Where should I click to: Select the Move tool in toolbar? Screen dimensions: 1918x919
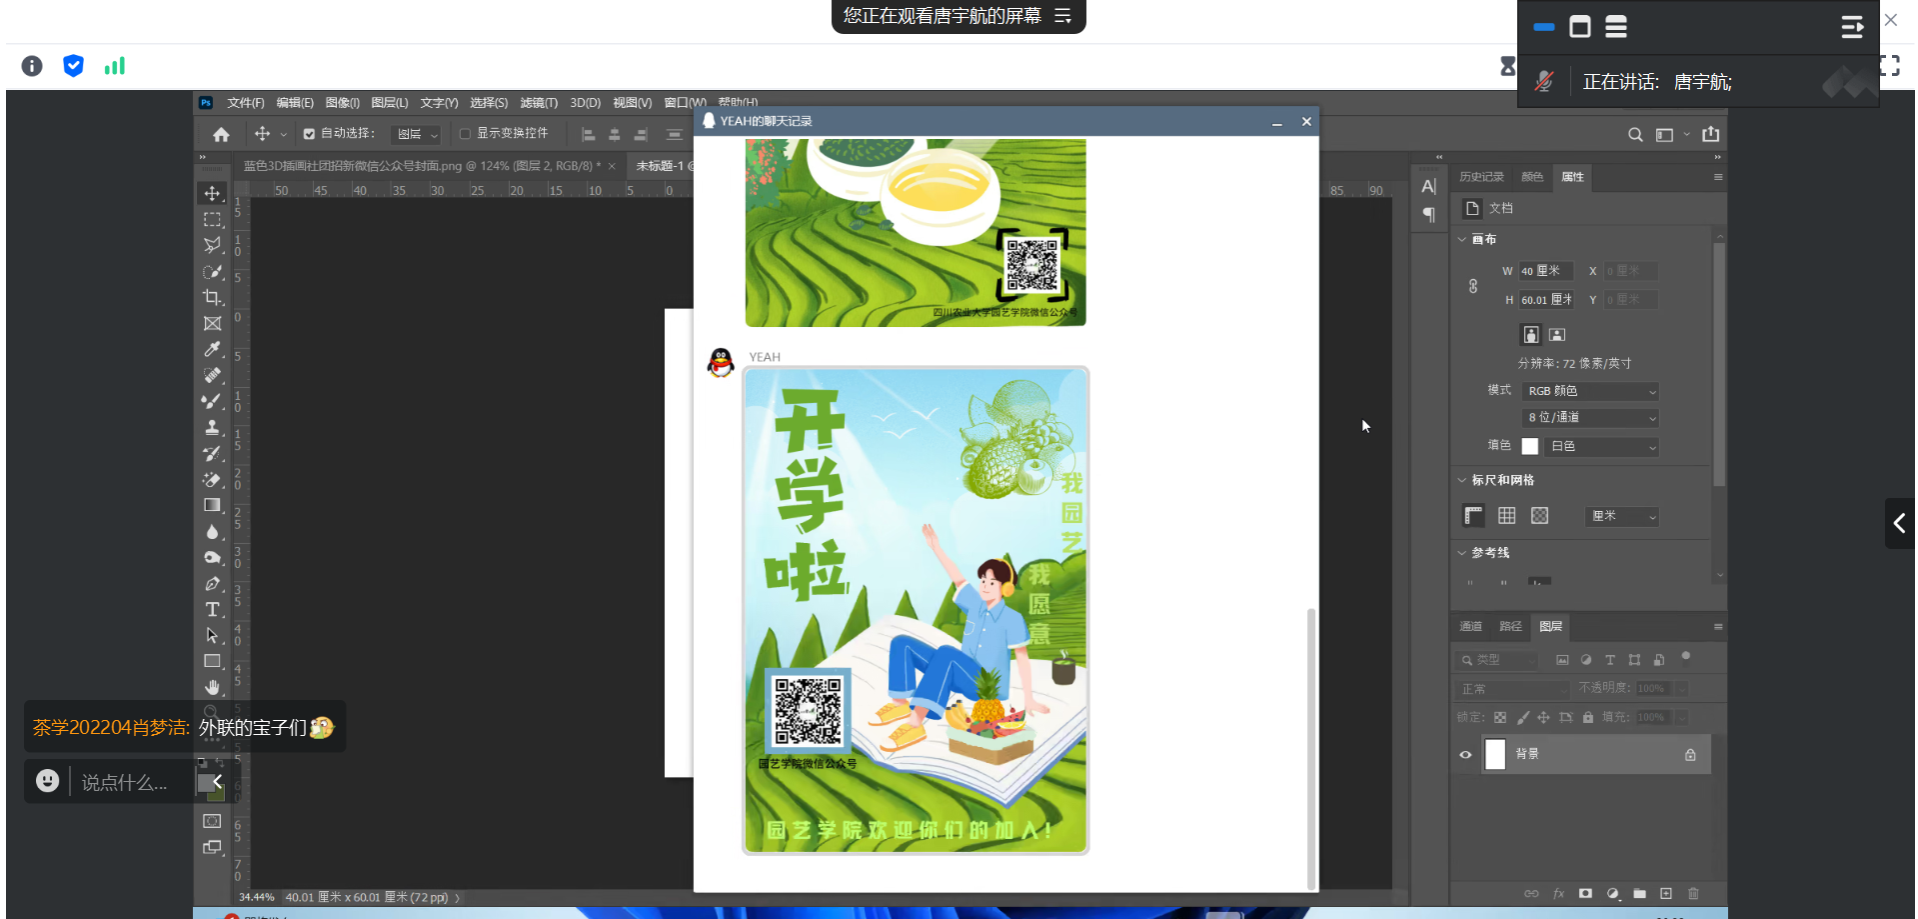tap(212, 193)
